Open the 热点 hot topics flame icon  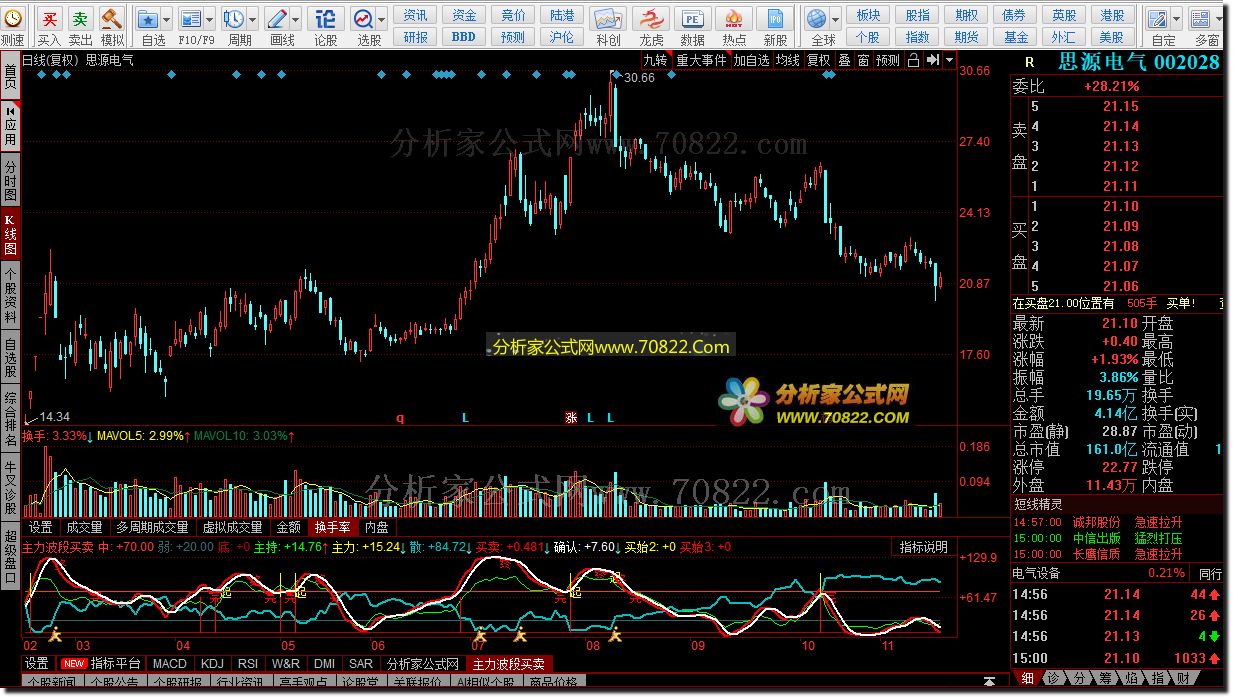(x=734, y=18)
